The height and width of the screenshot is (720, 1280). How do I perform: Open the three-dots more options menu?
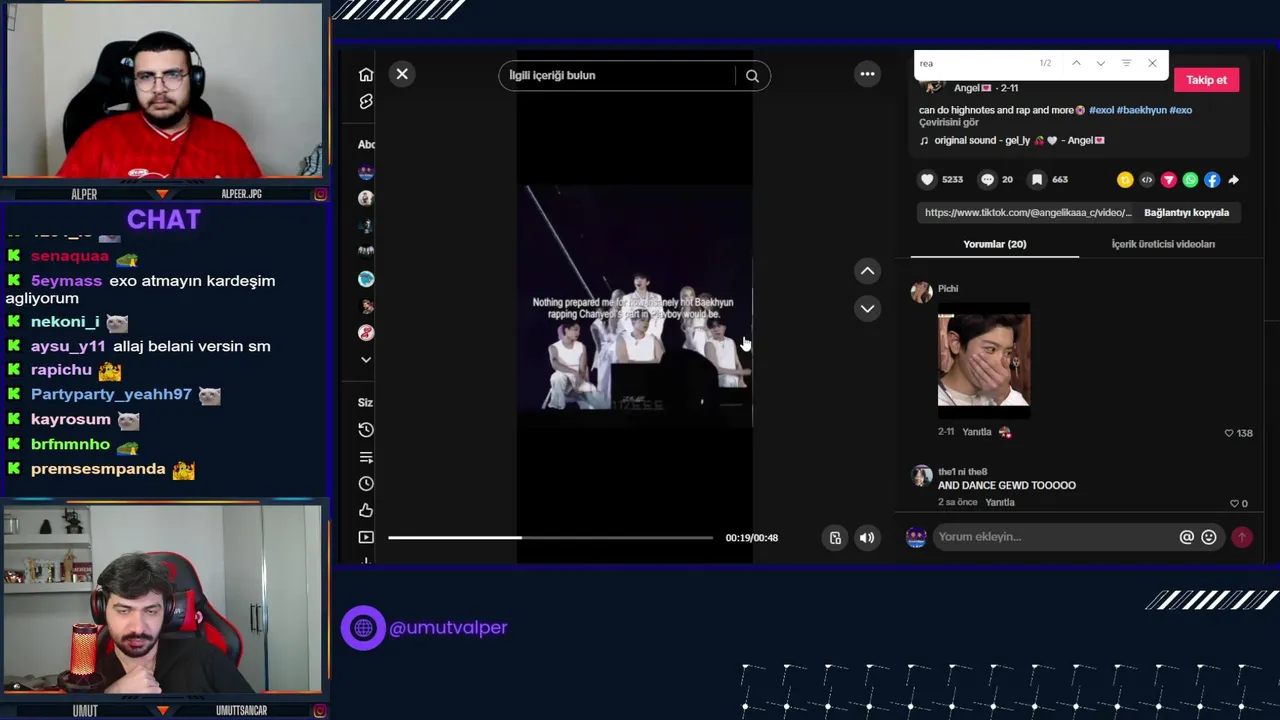(x=867, y=74)
